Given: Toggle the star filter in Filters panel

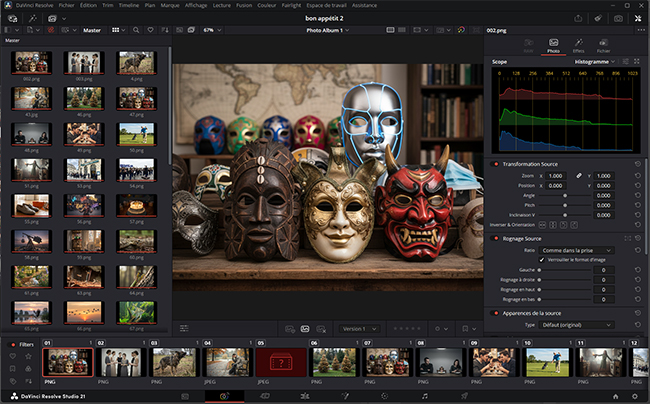Looking at the screenshot, I should tap(28, 356).
